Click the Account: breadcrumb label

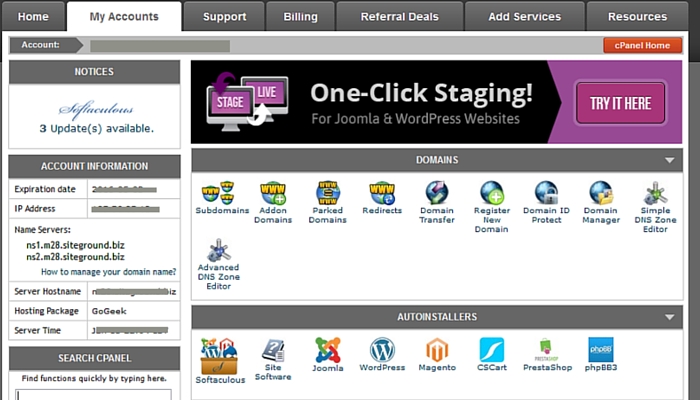[40, 45]
